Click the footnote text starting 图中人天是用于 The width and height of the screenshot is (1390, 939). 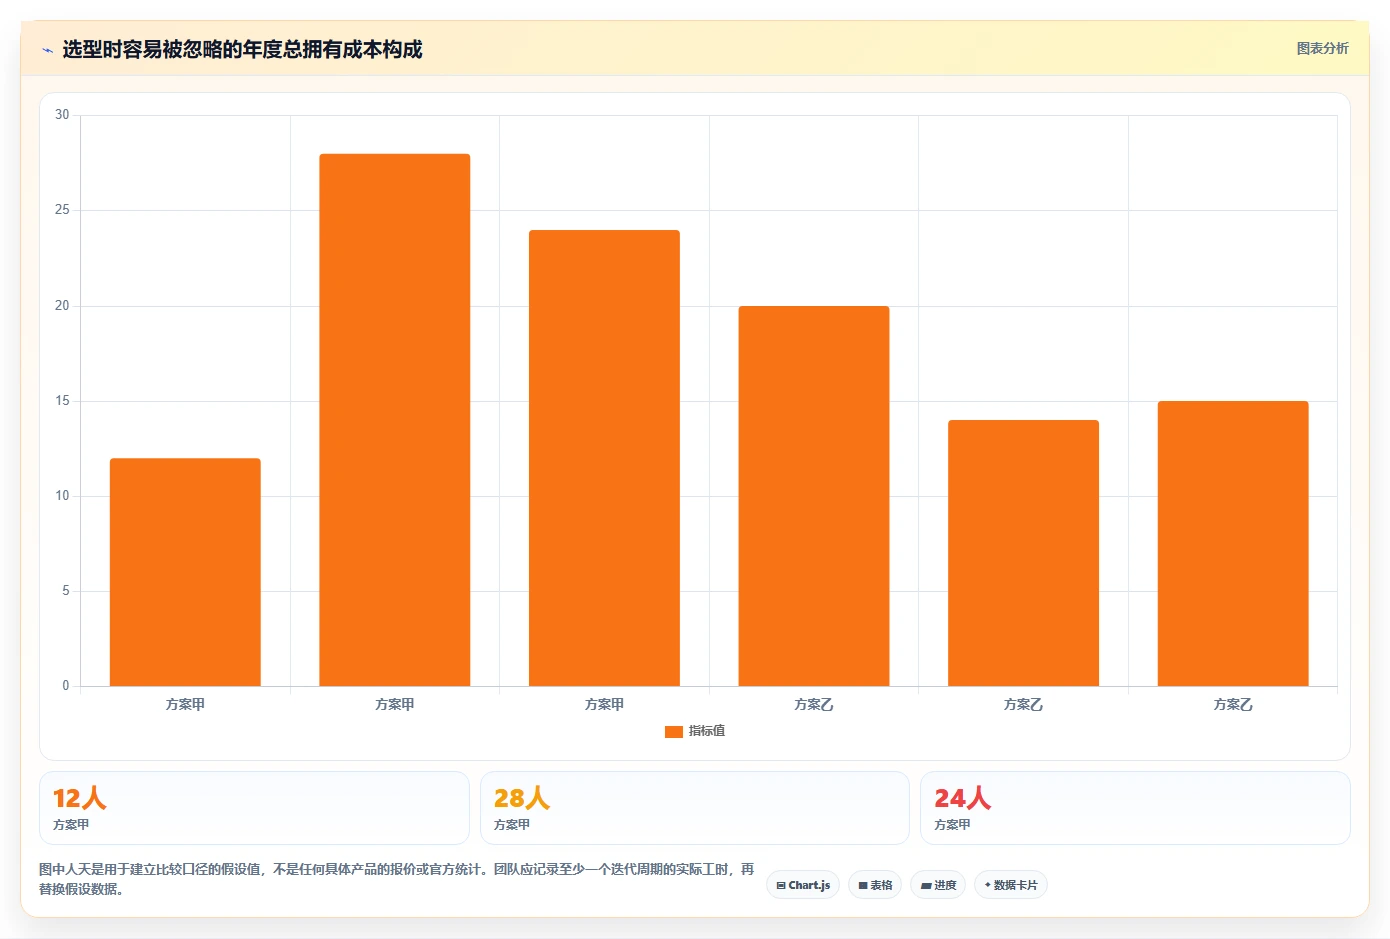(397, 879)
